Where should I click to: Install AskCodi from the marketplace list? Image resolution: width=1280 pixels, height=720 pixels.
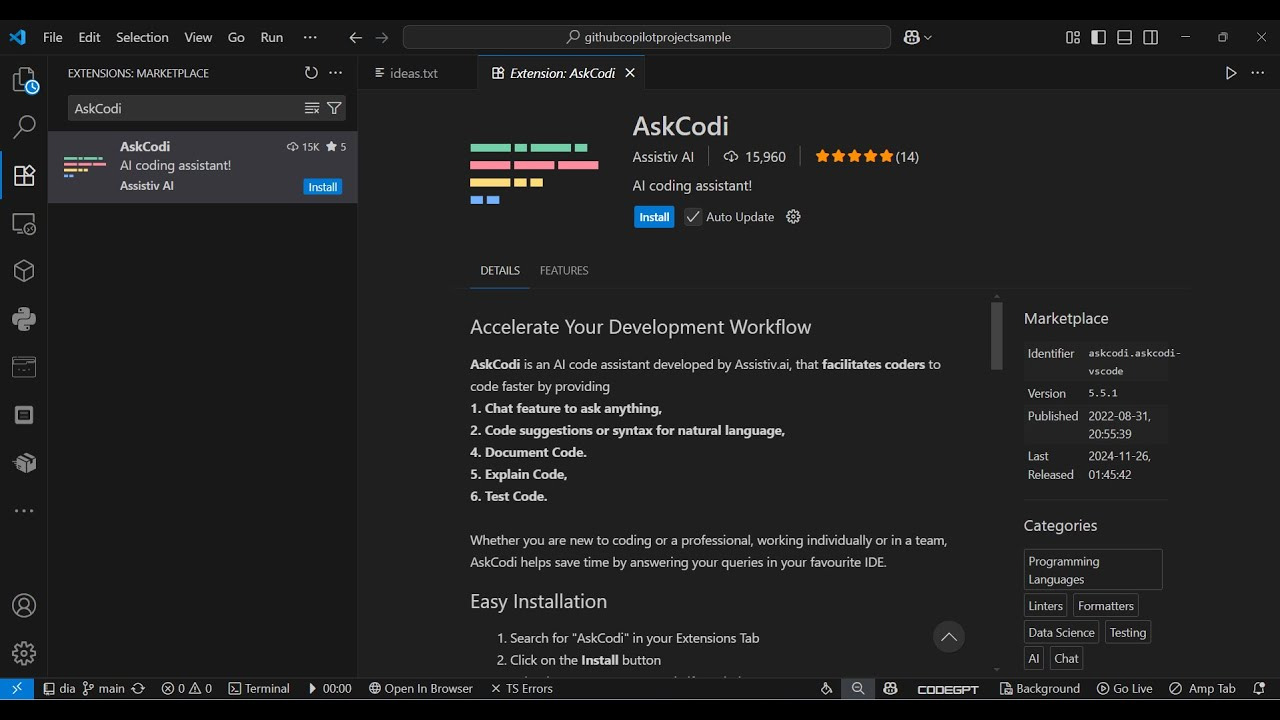[x=323, y=187]
